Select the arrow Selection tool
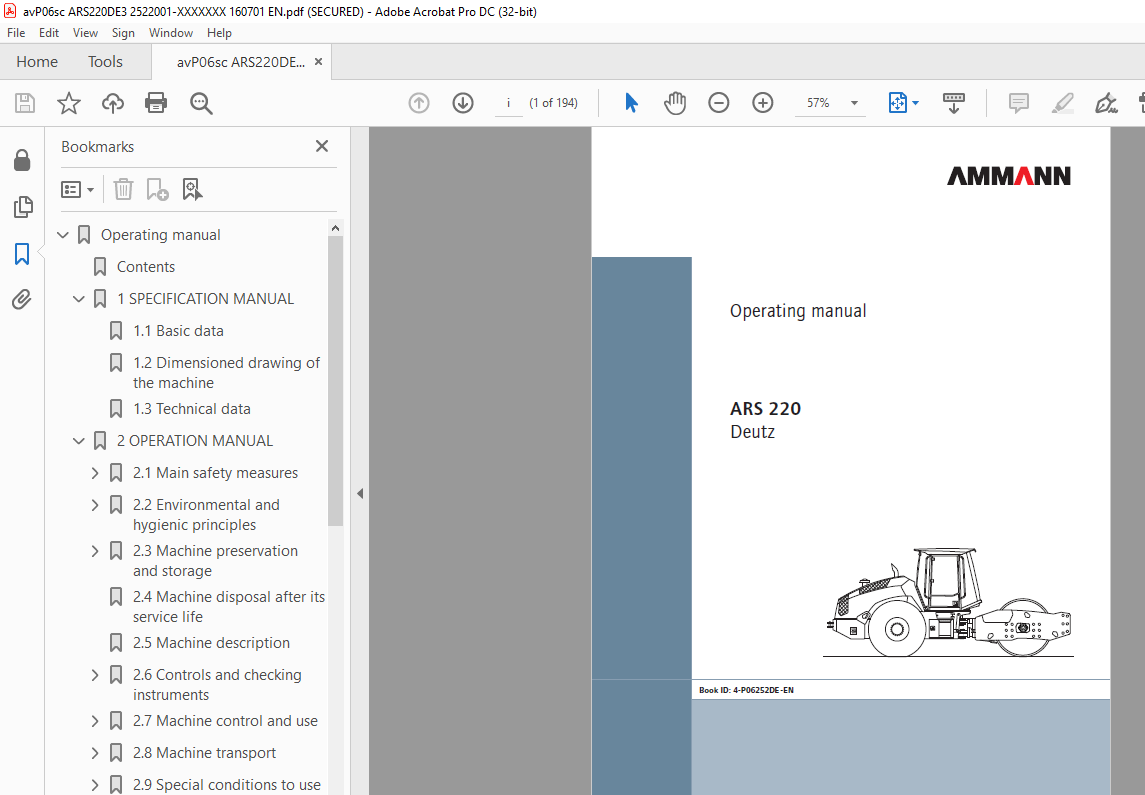Viewport: 1145px width, 795px height. coord(632,103)
